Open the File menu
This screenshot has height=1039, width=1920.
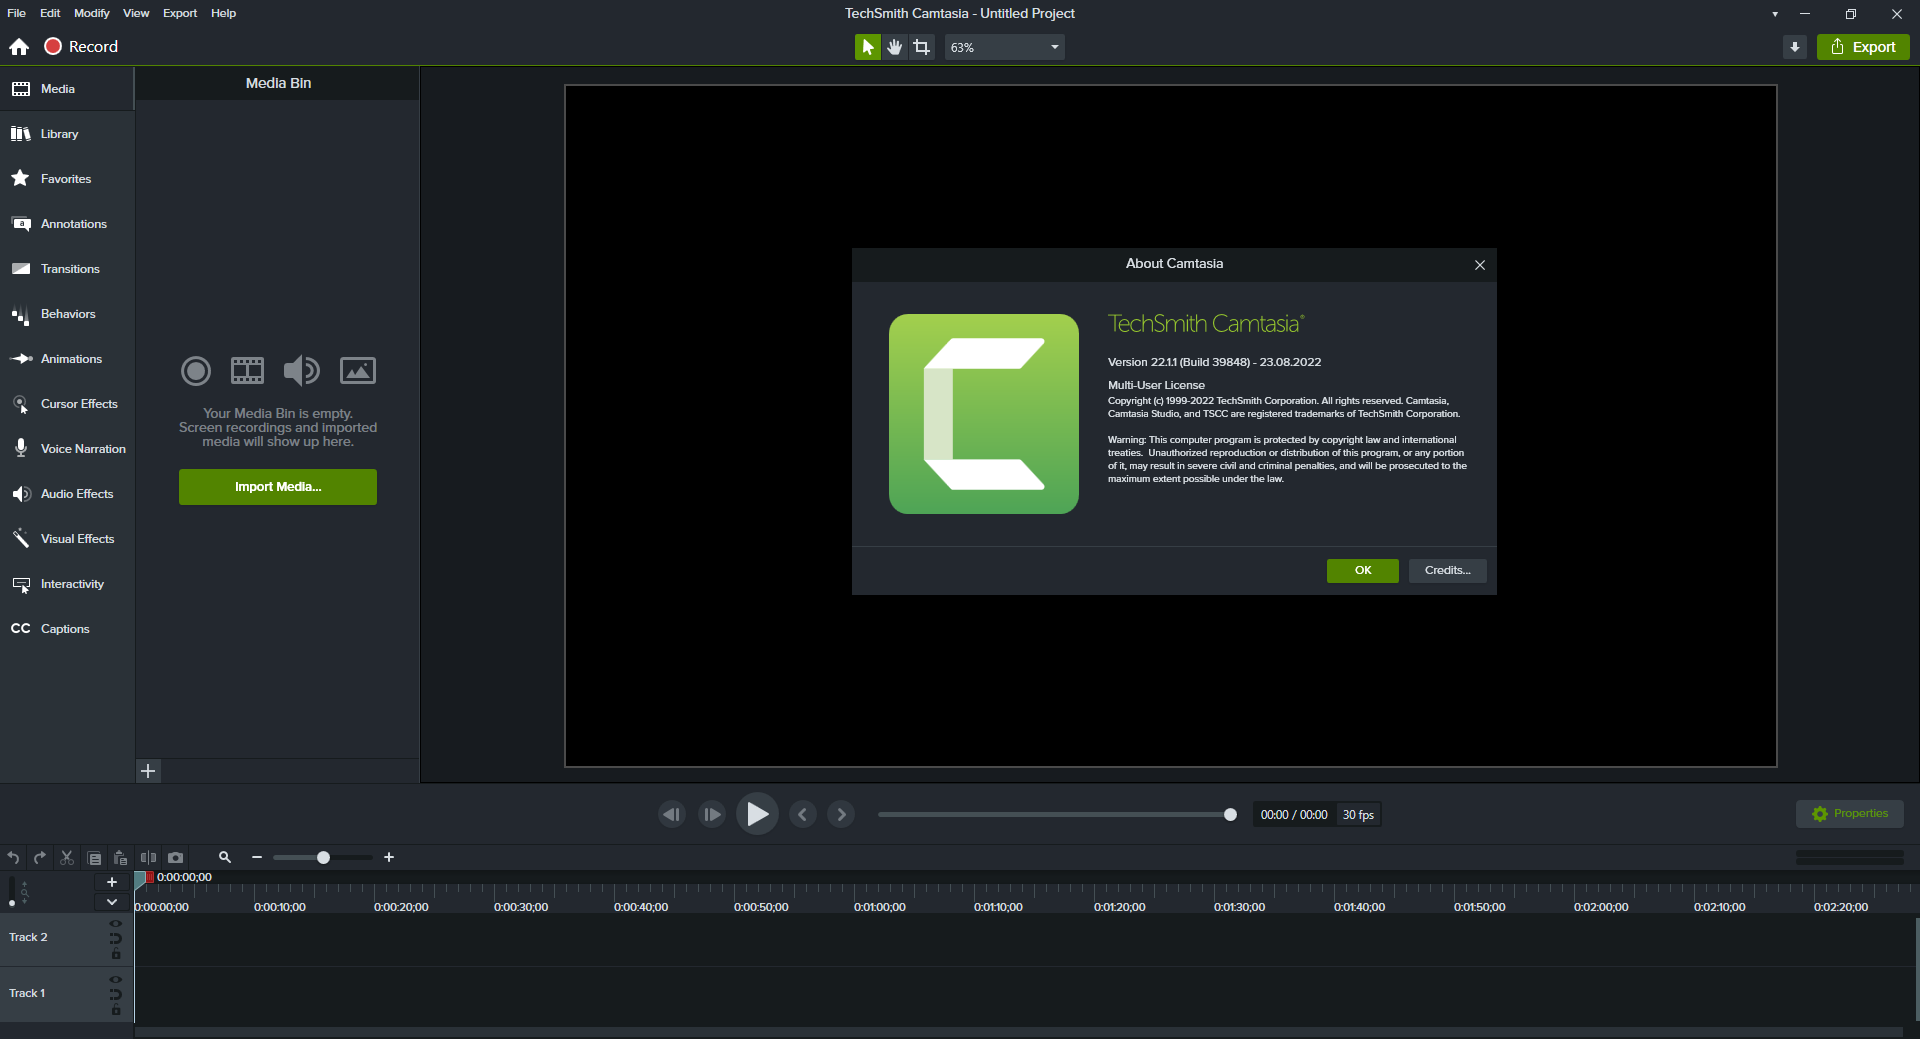point(16,13)
